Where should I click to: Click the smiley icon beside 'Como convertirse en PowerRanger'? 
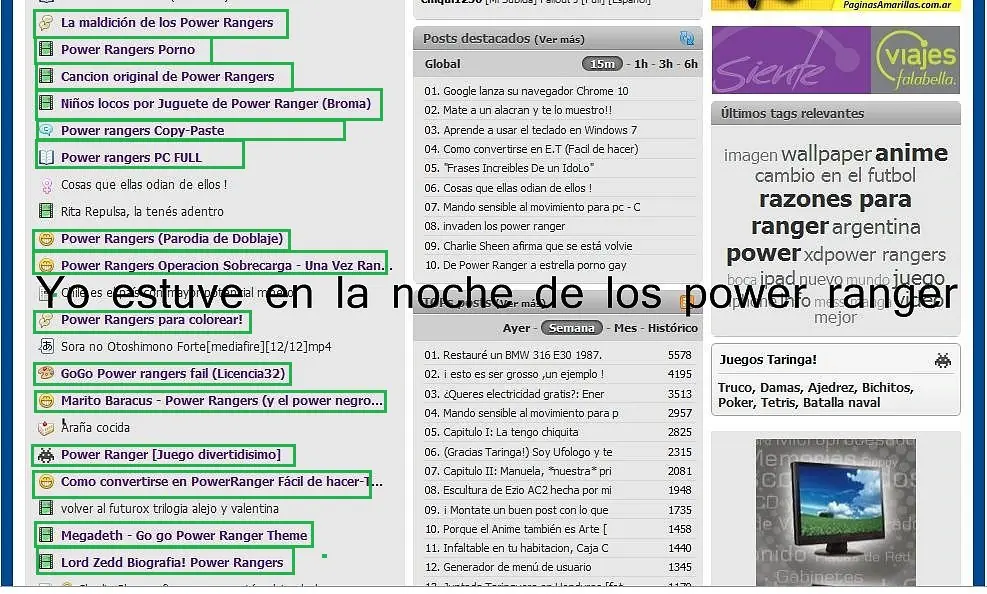46,481
